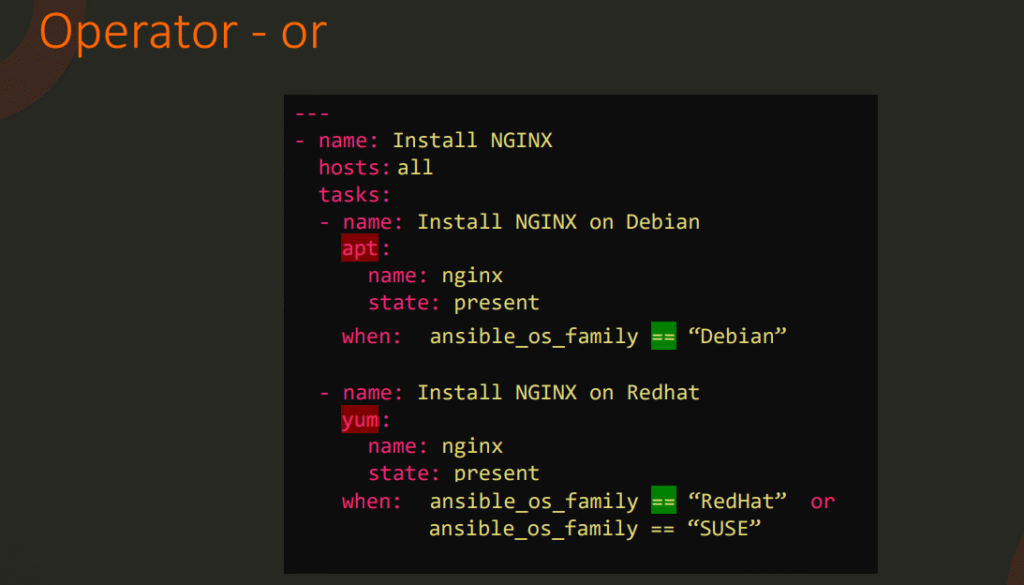The image size is (1024, 585).
Task: Click the "when:" keyword on the Debian task
Action: 371,336
